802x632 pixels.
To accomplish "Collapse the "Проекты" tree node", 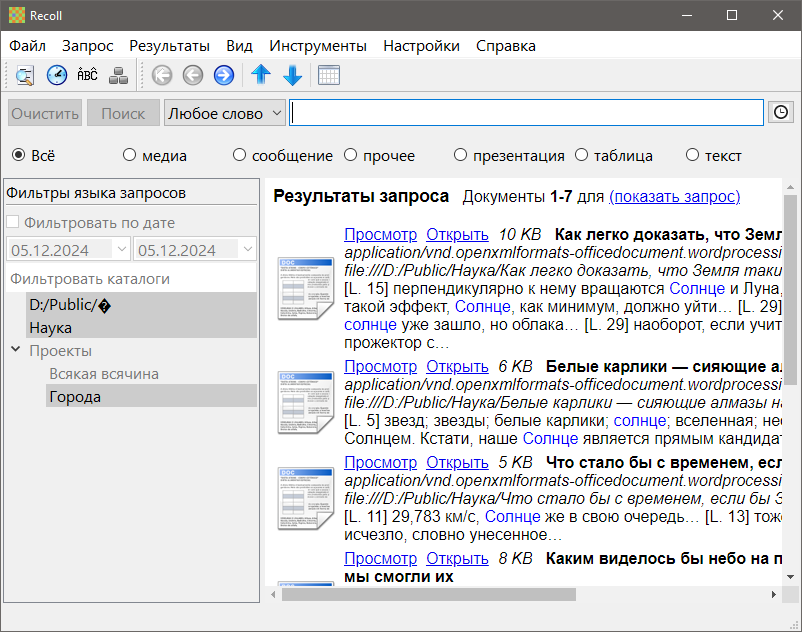I will 16,350.
